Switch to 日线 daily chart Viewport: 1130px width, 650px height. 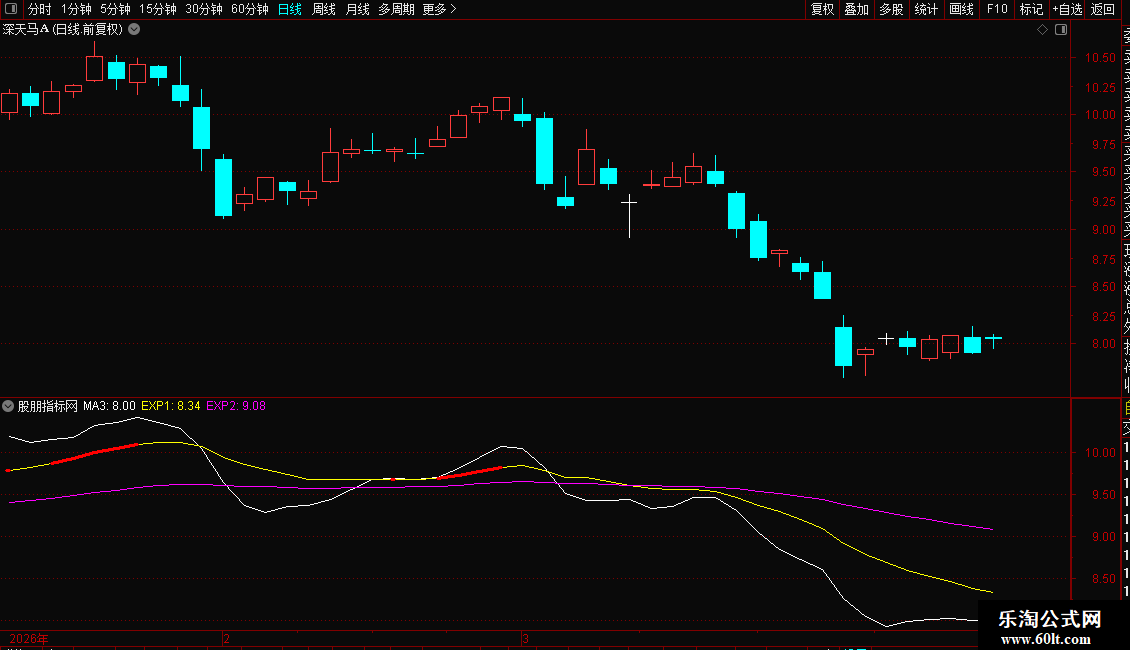(x=290, y=9)
